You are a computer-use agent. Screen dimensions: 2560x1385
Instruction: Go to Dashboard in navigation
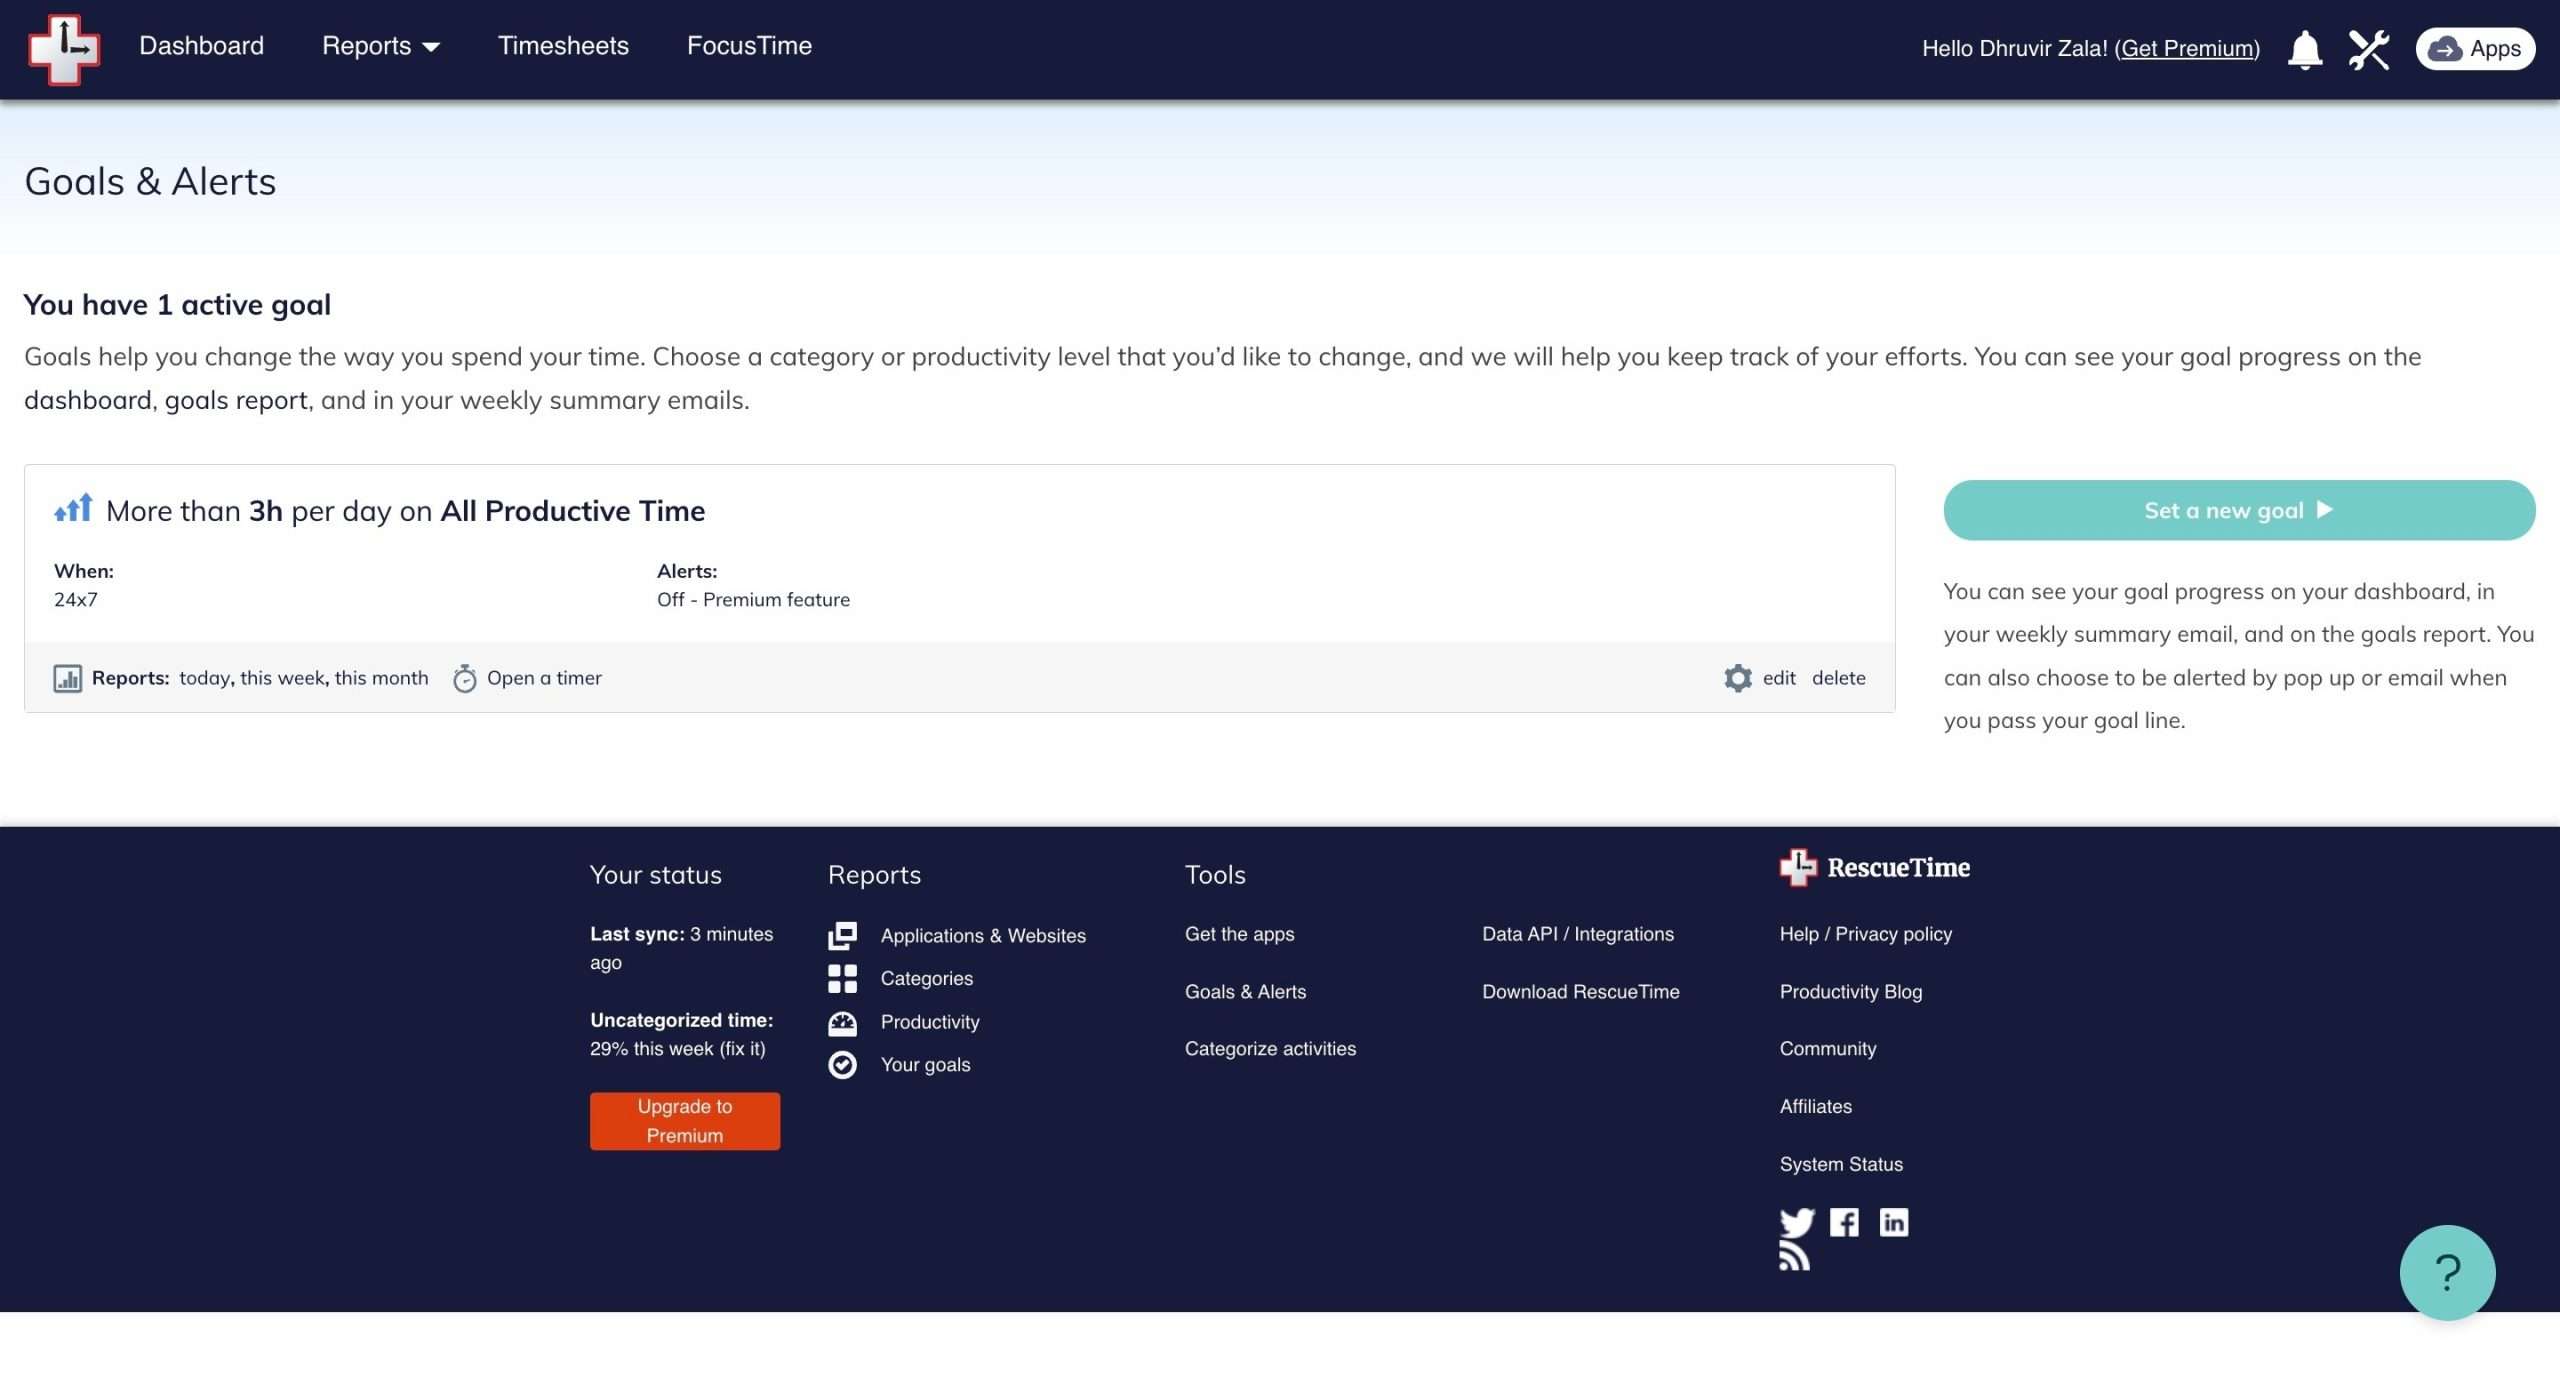point(201,46)
